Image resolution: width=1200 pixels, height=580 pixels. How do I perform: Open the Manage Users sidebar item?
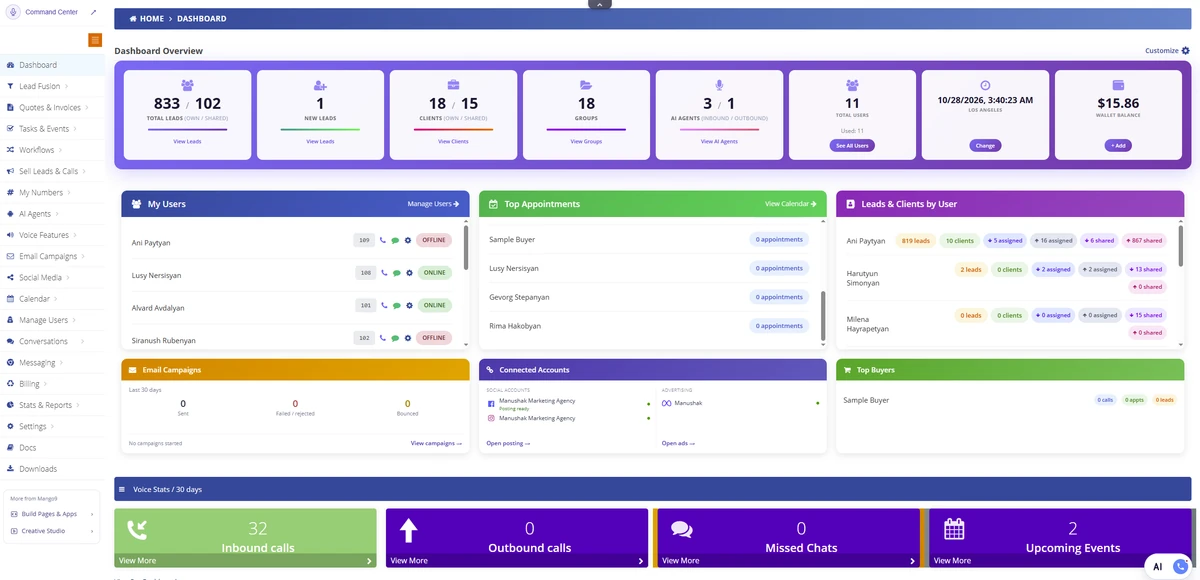(52, 320)
